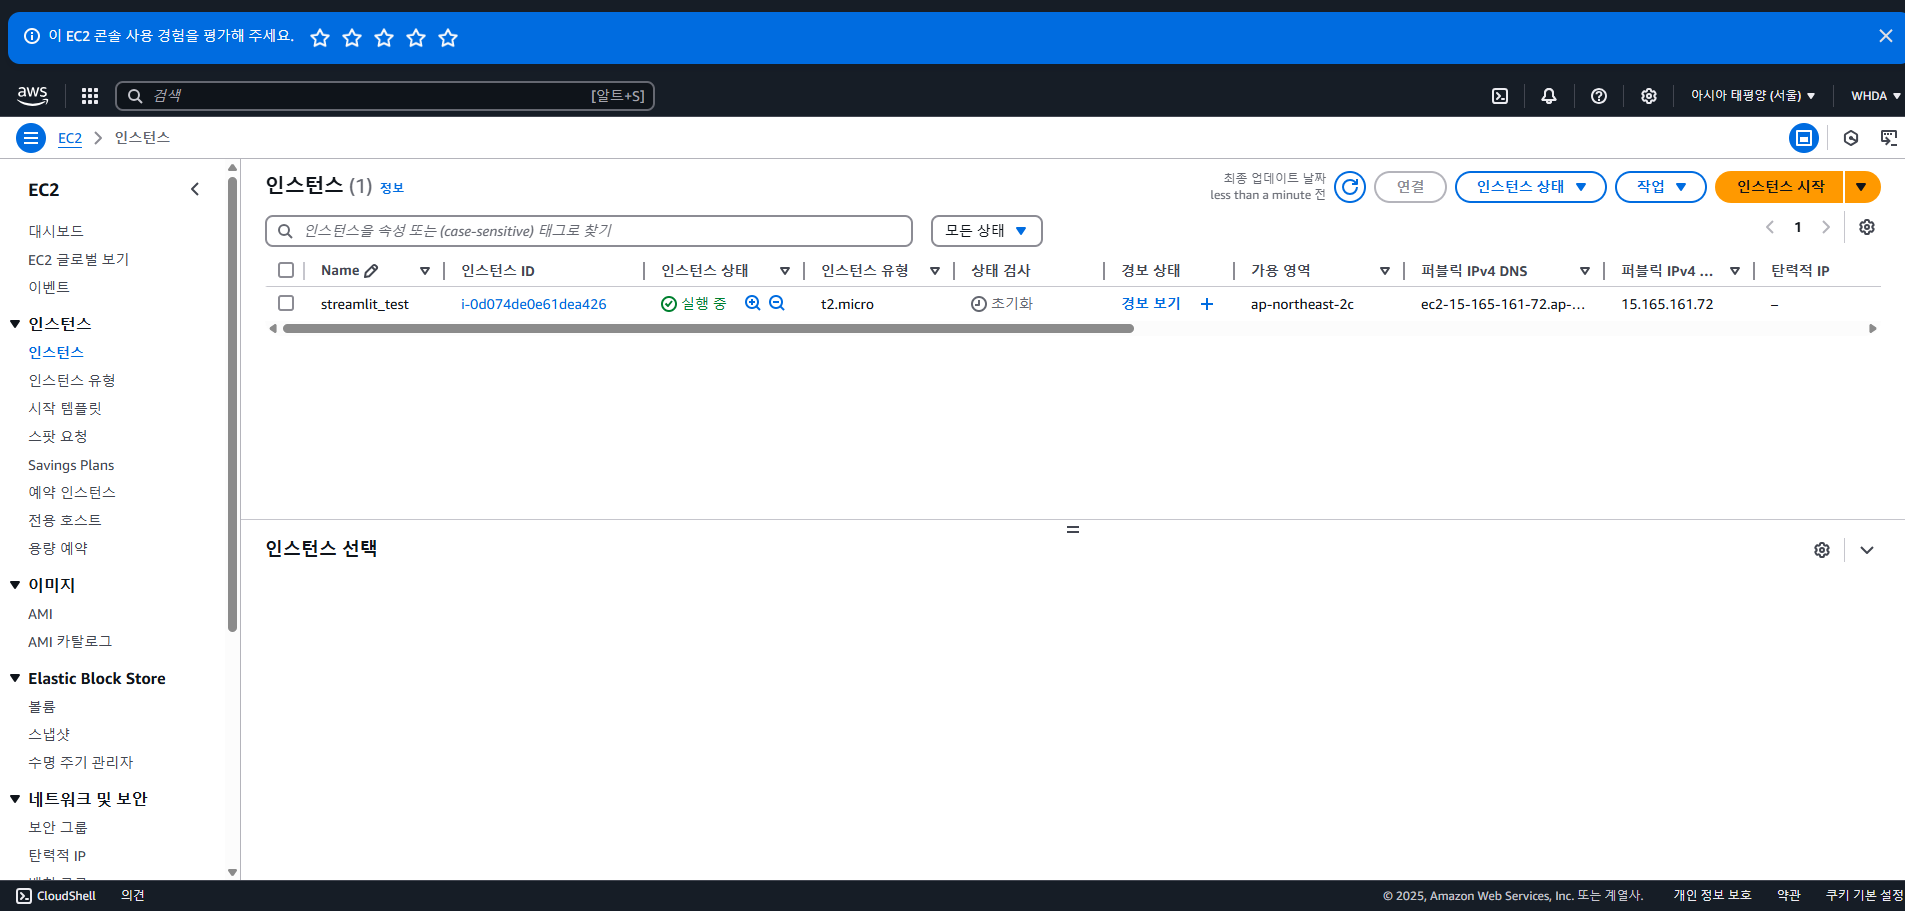Open Savings Plans in sidebar
1905x911 pixels.
point(71,465)
